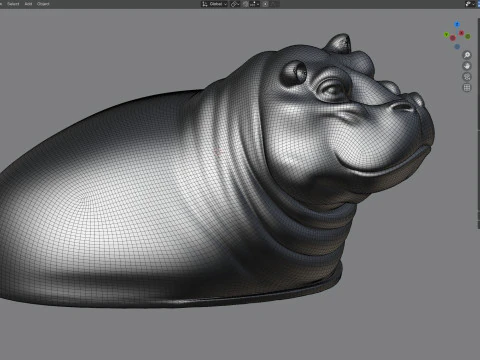Screen dimensions: 480x360
Task: Click the unlabeled red negative X handle
Action: (453, 38)
